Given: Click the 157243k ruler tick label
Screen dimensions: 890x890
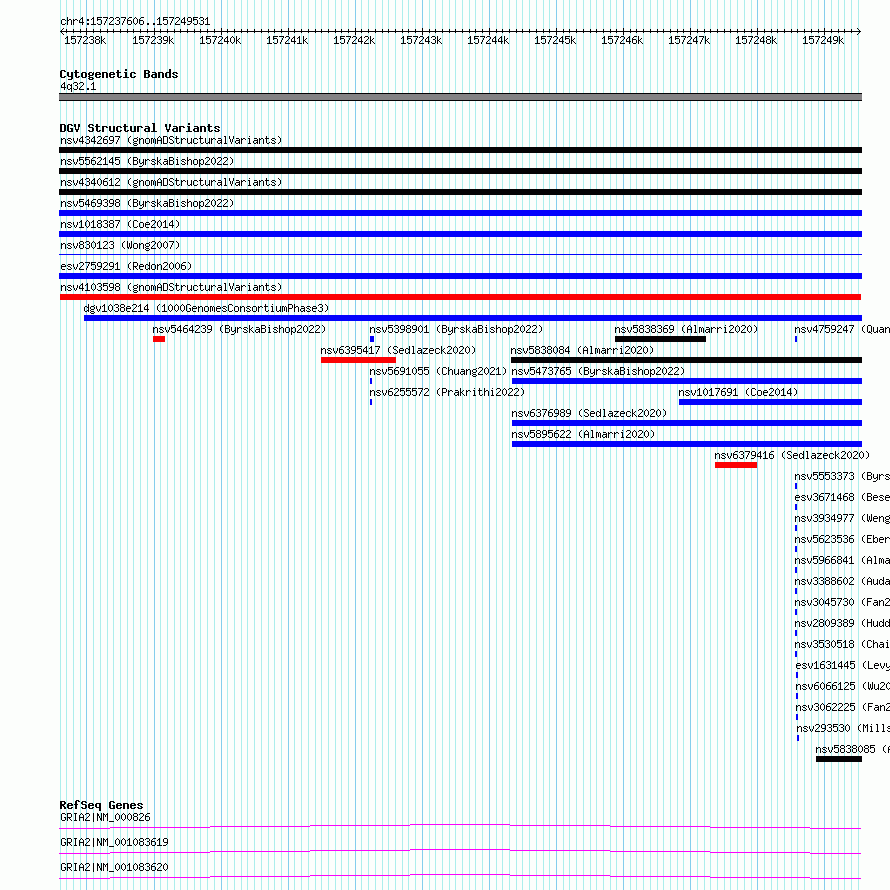Looking at the screenshot, I should [421, 40].
